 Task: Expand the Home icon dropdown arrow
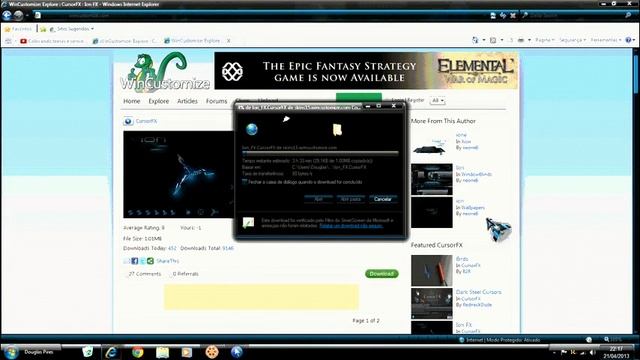484,40
